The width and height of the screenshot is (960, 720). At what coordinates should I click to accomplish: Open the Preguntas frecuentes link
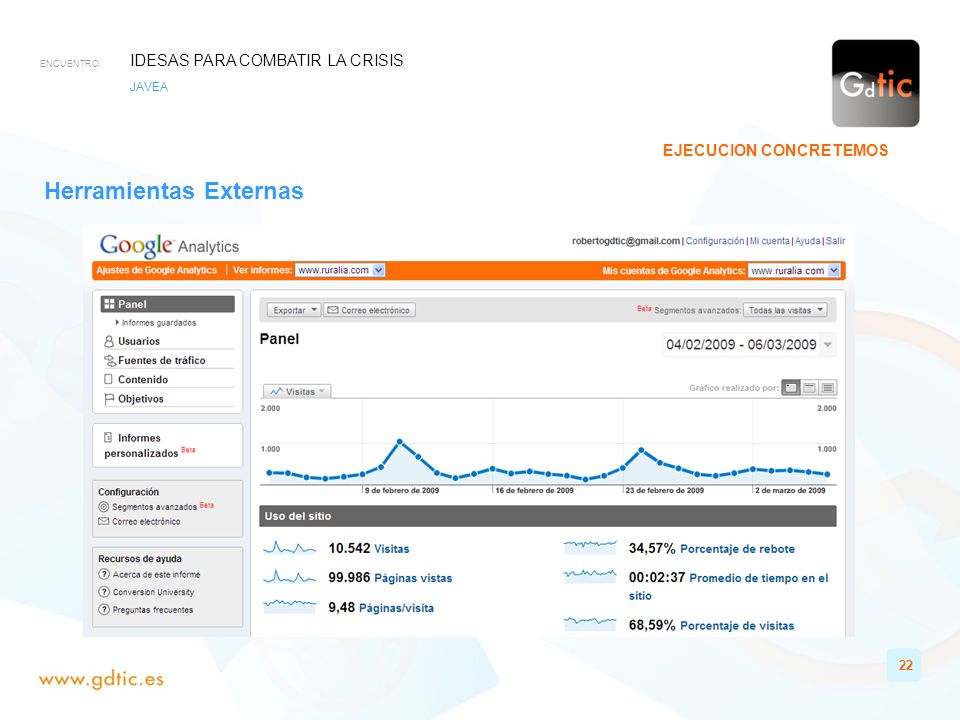click(153, 610)
